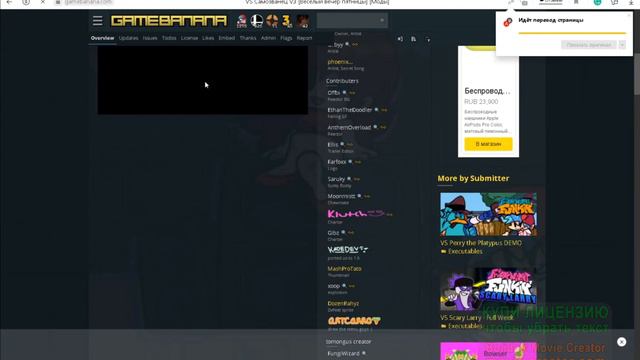This screenshot has width=640, height=360.
Task: Click the login icon in header
Action: click(x=400, y=39)
